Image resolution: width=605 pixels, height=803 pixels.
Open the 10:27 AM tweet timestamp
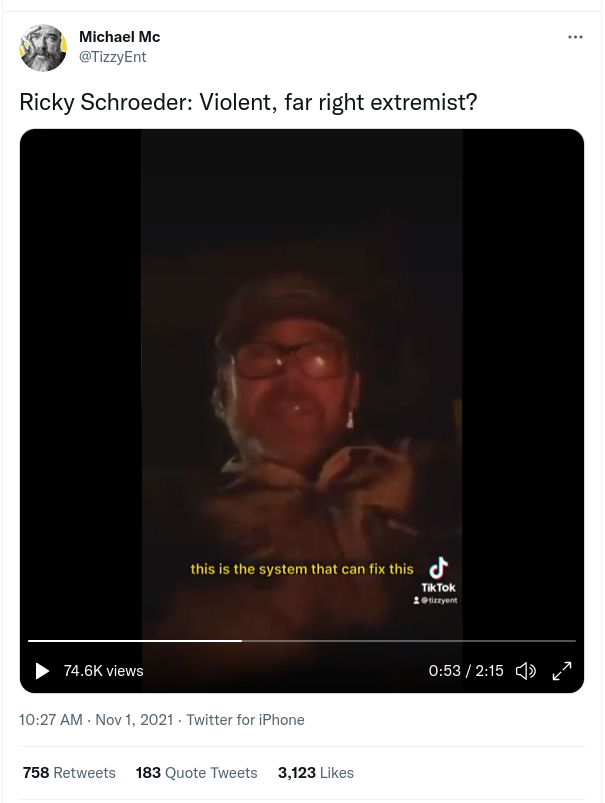[51, 720]
